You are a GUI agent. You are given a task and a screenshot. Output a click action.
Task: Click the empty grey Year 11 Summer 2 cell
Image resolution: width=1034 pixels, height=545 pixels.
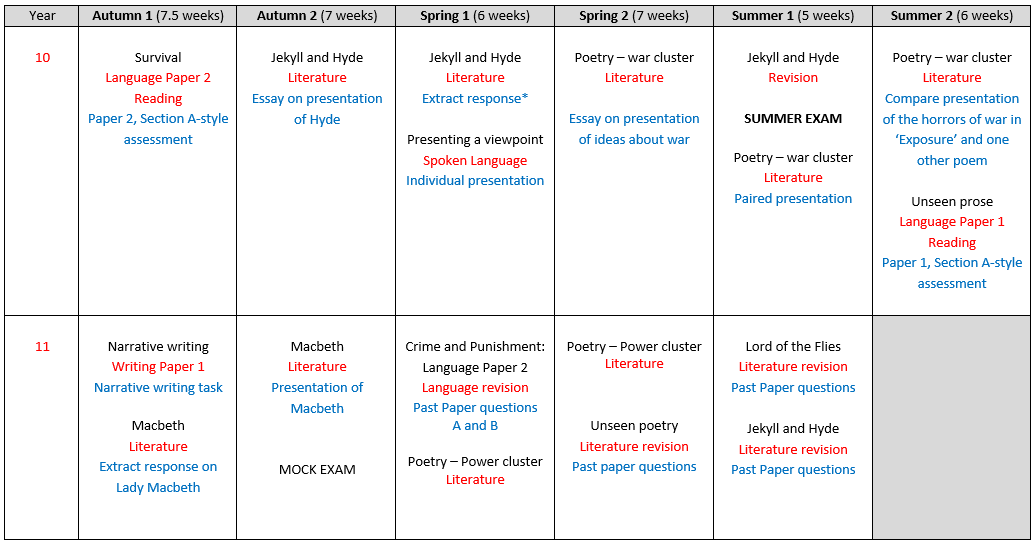coord(952,427)
